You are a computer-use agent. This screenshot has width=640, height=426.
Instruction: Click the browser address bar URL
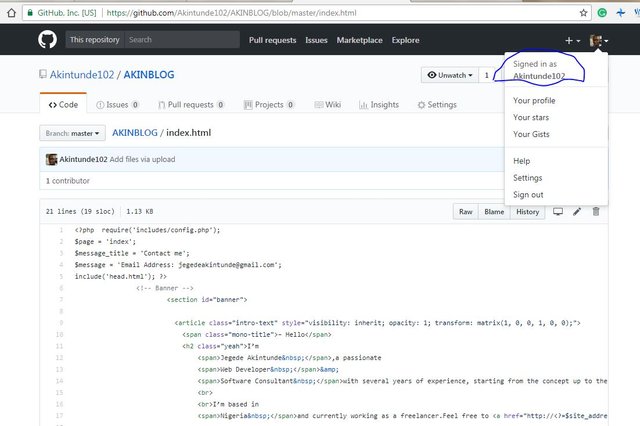pos(231,13)
